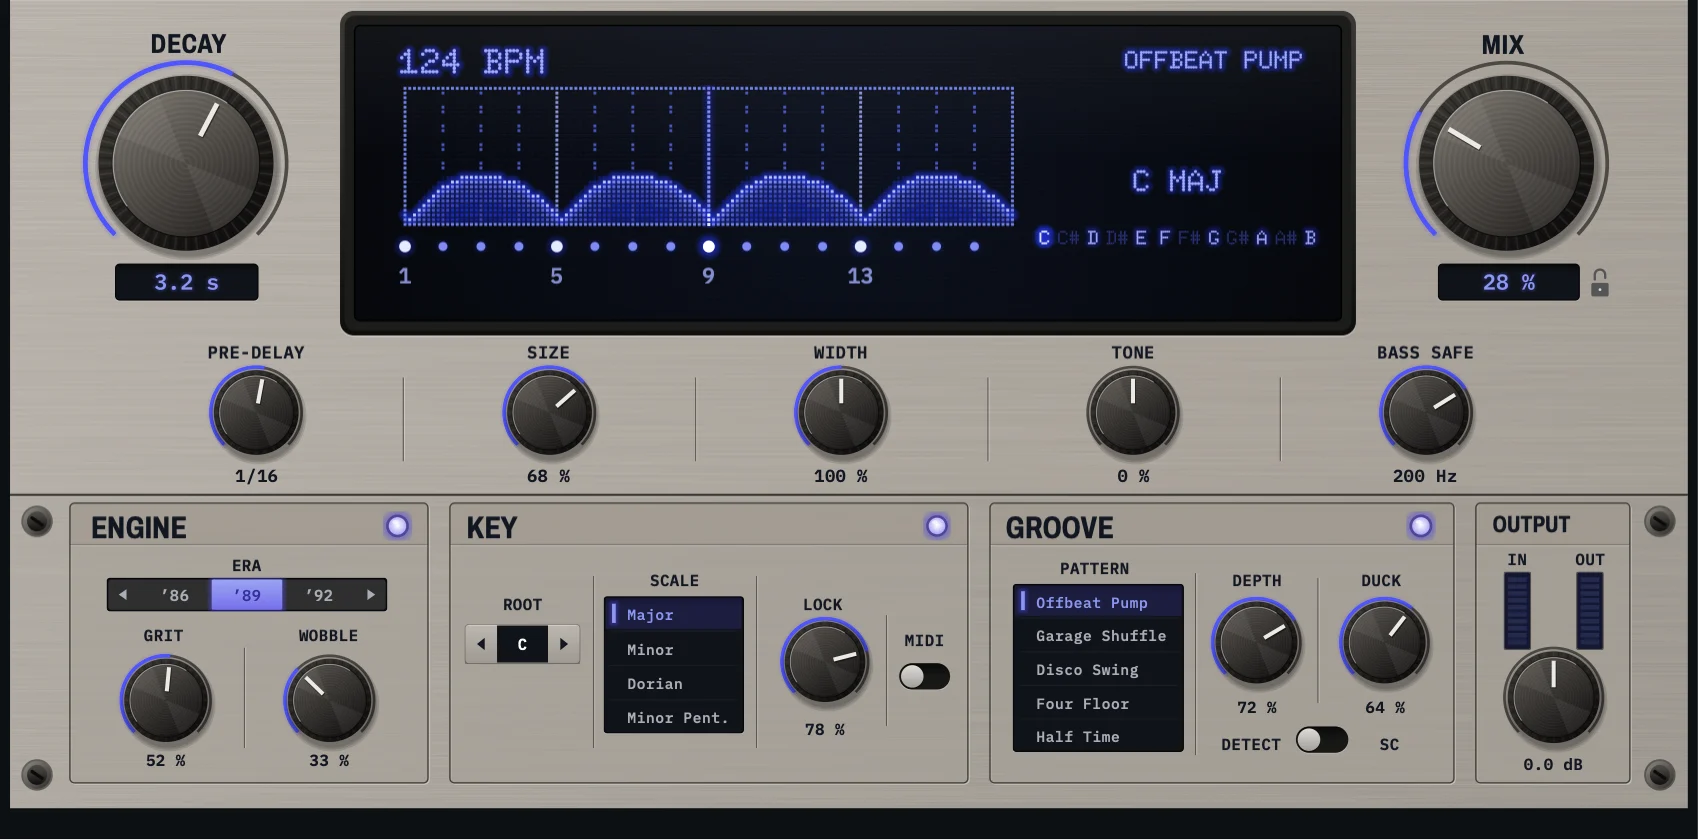This screenshot has width=1698, height=840.
Task: Select the '92 era
Action: tap(319, 595)
